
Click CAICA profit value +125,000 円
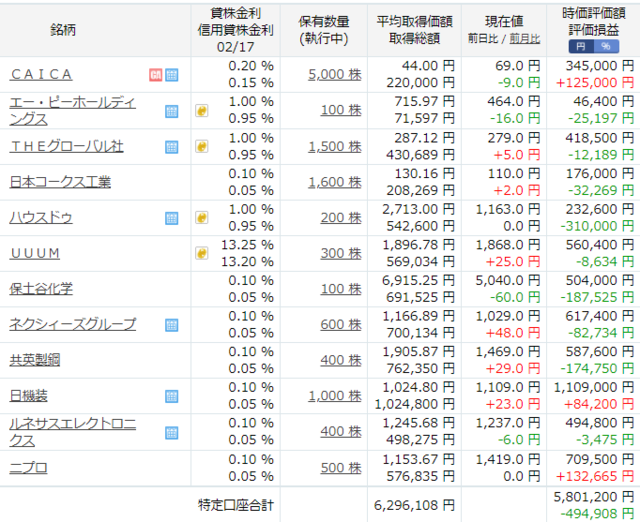(x=595, y=83)
